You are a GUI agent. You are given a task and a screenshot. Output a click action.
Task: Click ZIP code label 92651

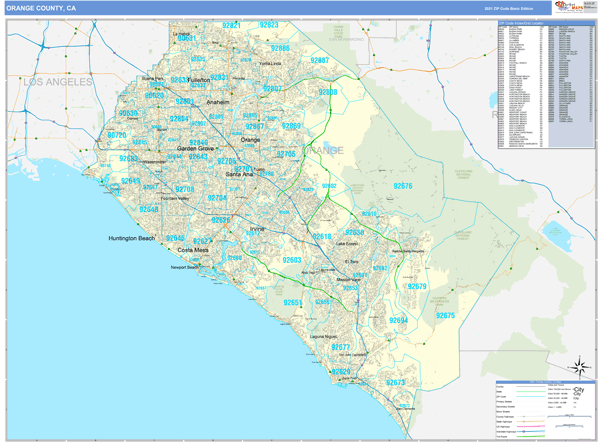[293, 303]
